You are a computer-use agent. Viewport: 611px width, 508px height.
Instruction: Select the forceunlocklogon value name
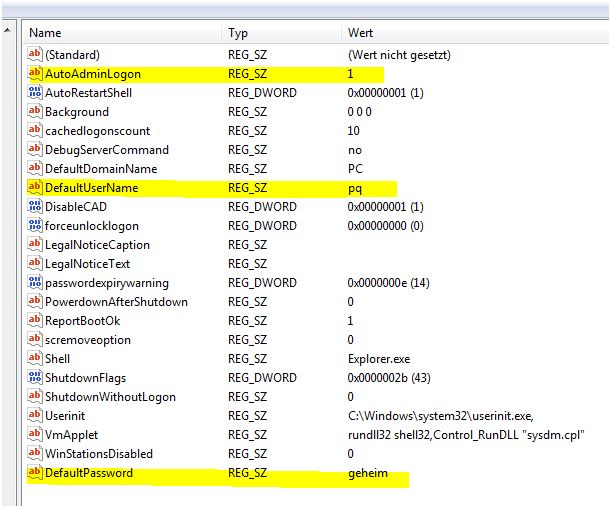[x=92, y=226]
